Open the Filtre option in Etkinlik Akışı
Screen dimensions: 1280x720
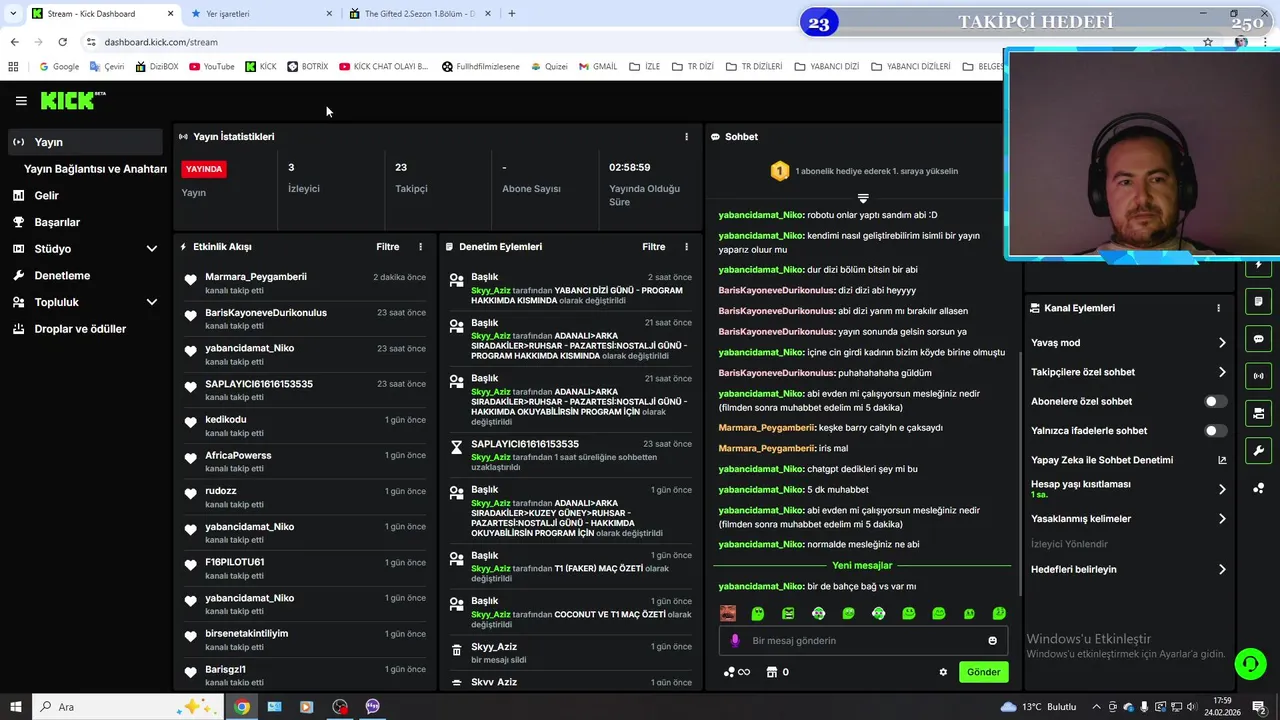(x=387, y=247)
